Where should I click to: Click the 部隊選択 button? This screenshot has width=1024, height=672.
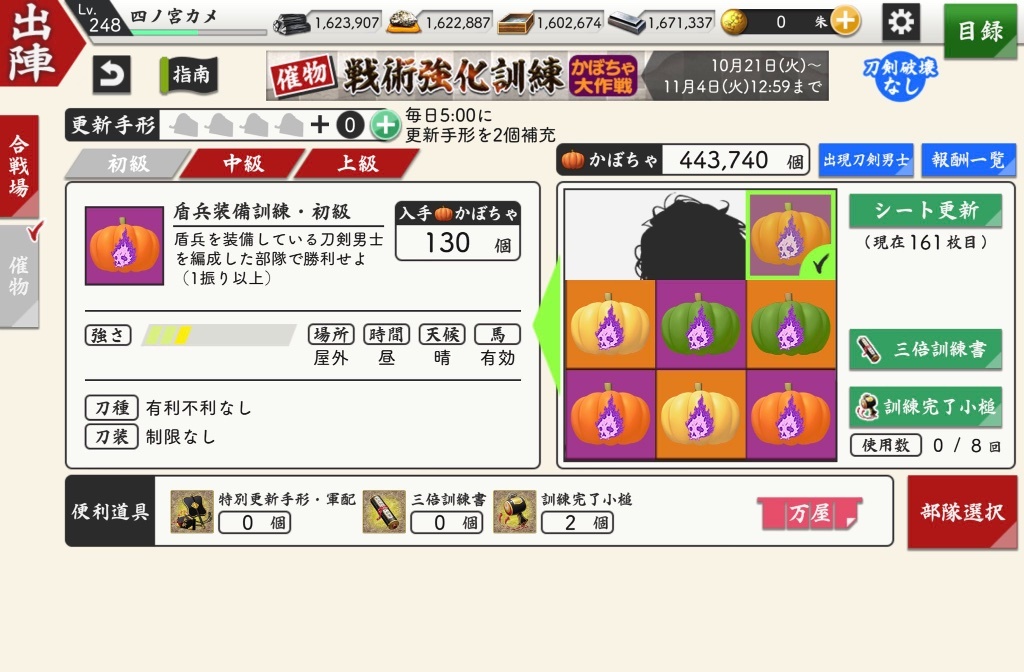[x=962, y=513]
